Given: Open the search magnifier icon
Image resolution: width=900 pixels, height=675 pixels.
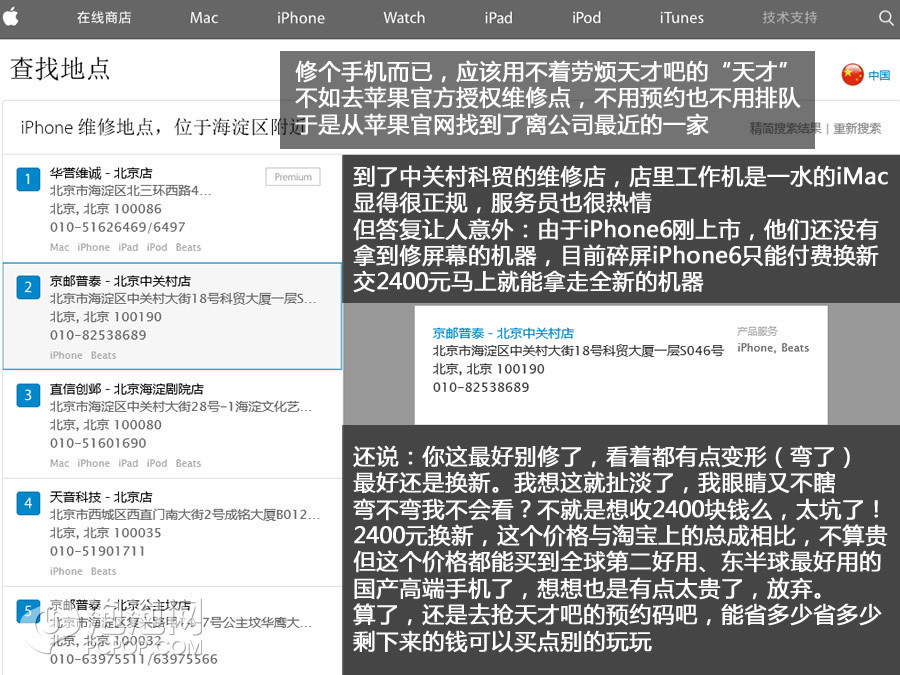Looking at the screenshot, I should pos(886,18).
